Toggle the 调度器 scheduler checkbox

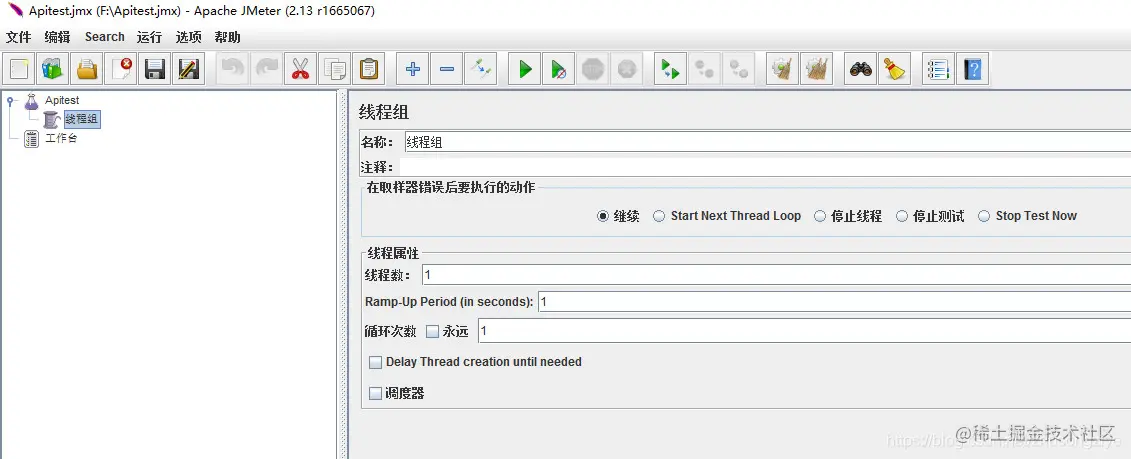tap(397, 393)
